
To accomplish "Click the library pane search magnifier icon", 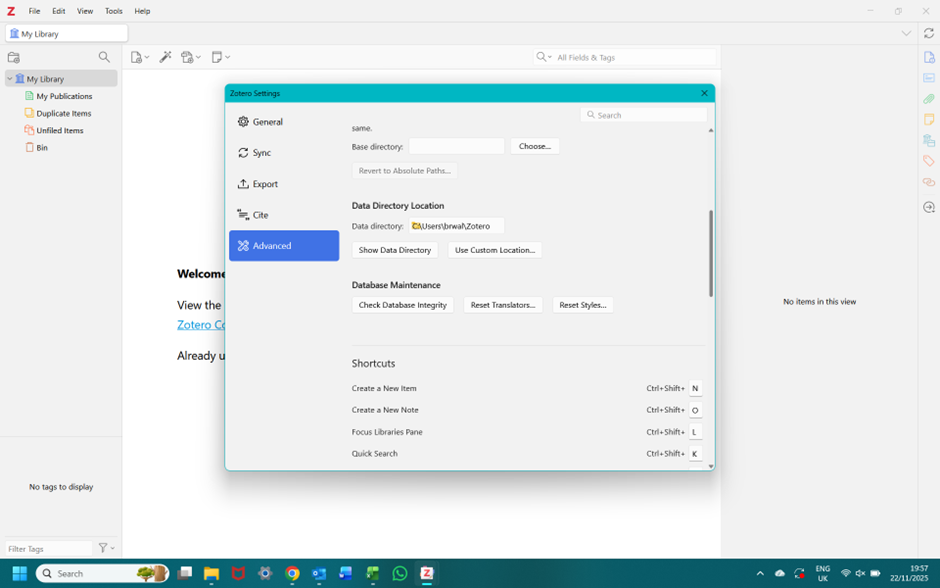I will [x=104, y=57].
